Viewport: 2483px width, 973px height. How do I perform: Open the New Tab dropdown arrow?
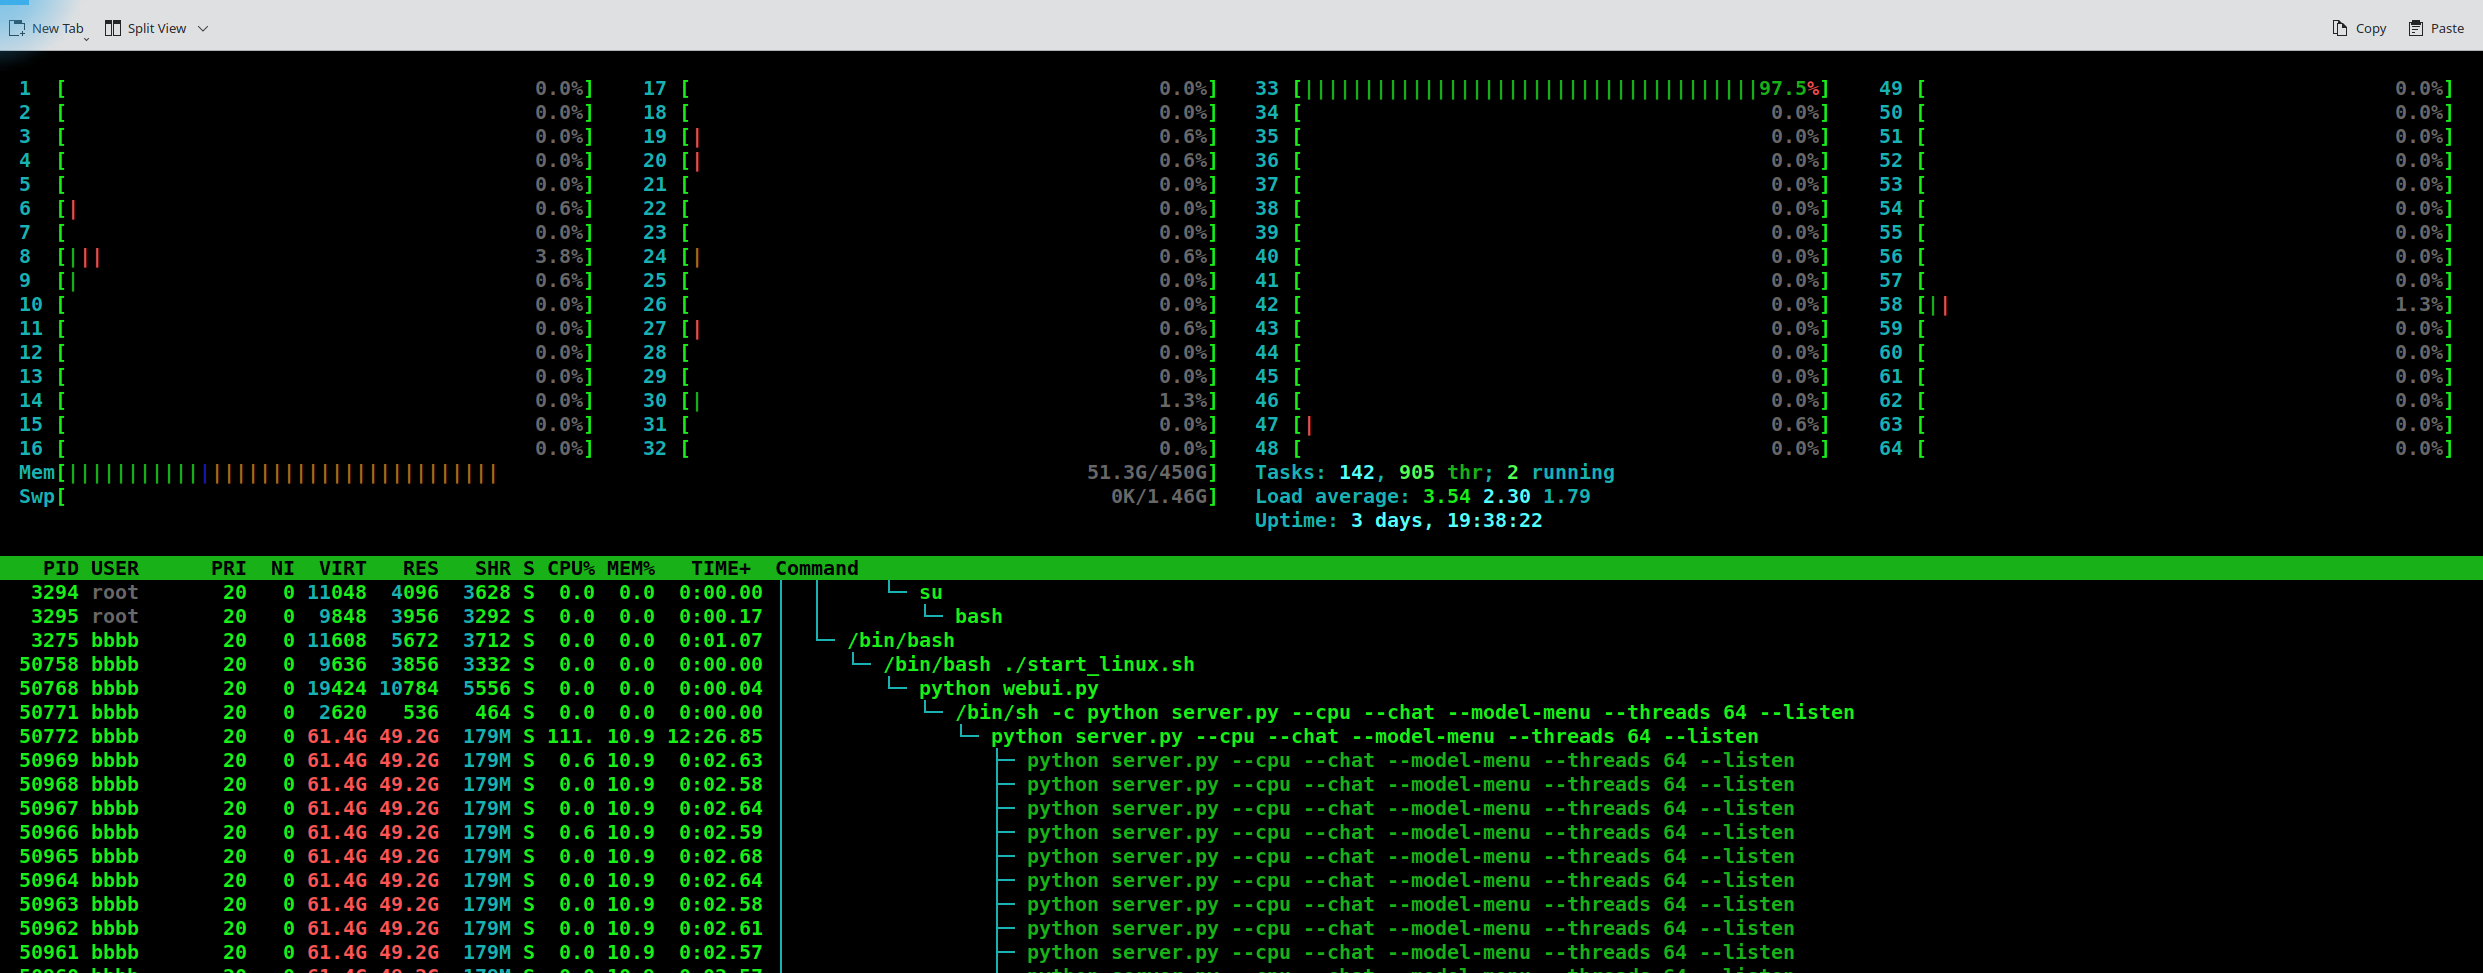tap(87, 38)
